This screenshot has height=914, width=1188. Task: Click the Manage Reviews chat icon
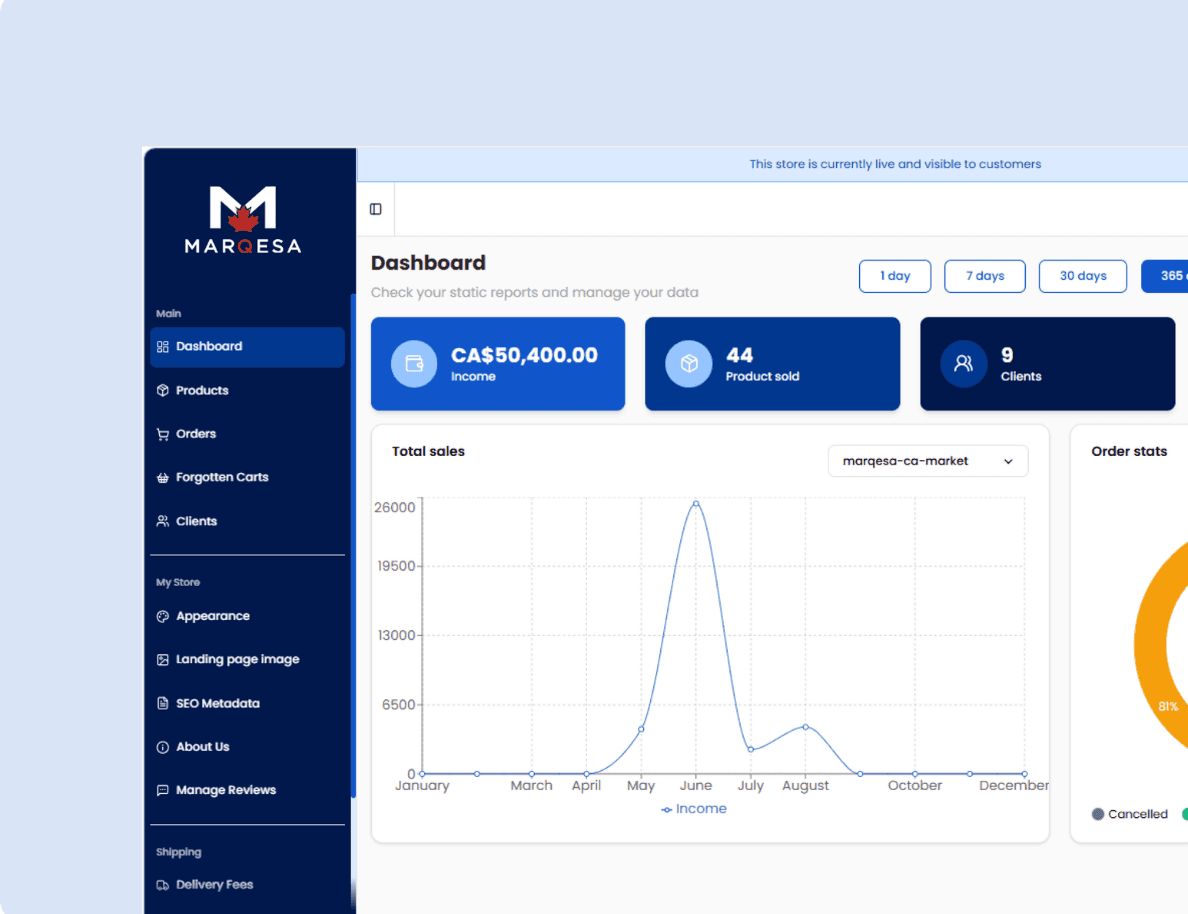163,790
